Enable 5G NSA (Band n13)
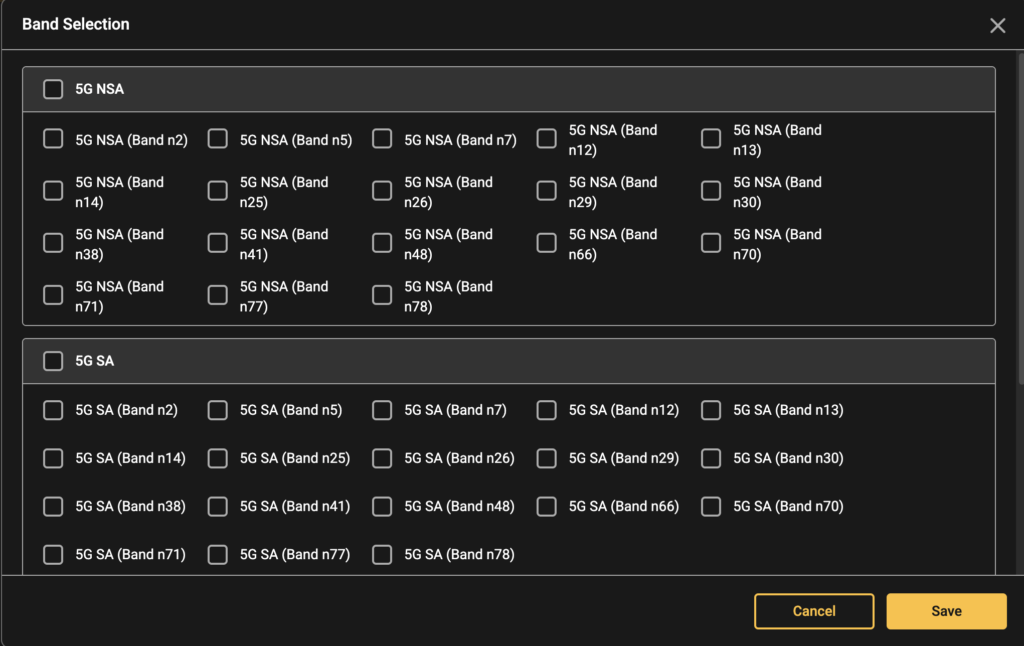The height and width of the screenshot is (646, 1024). [711, 139]
